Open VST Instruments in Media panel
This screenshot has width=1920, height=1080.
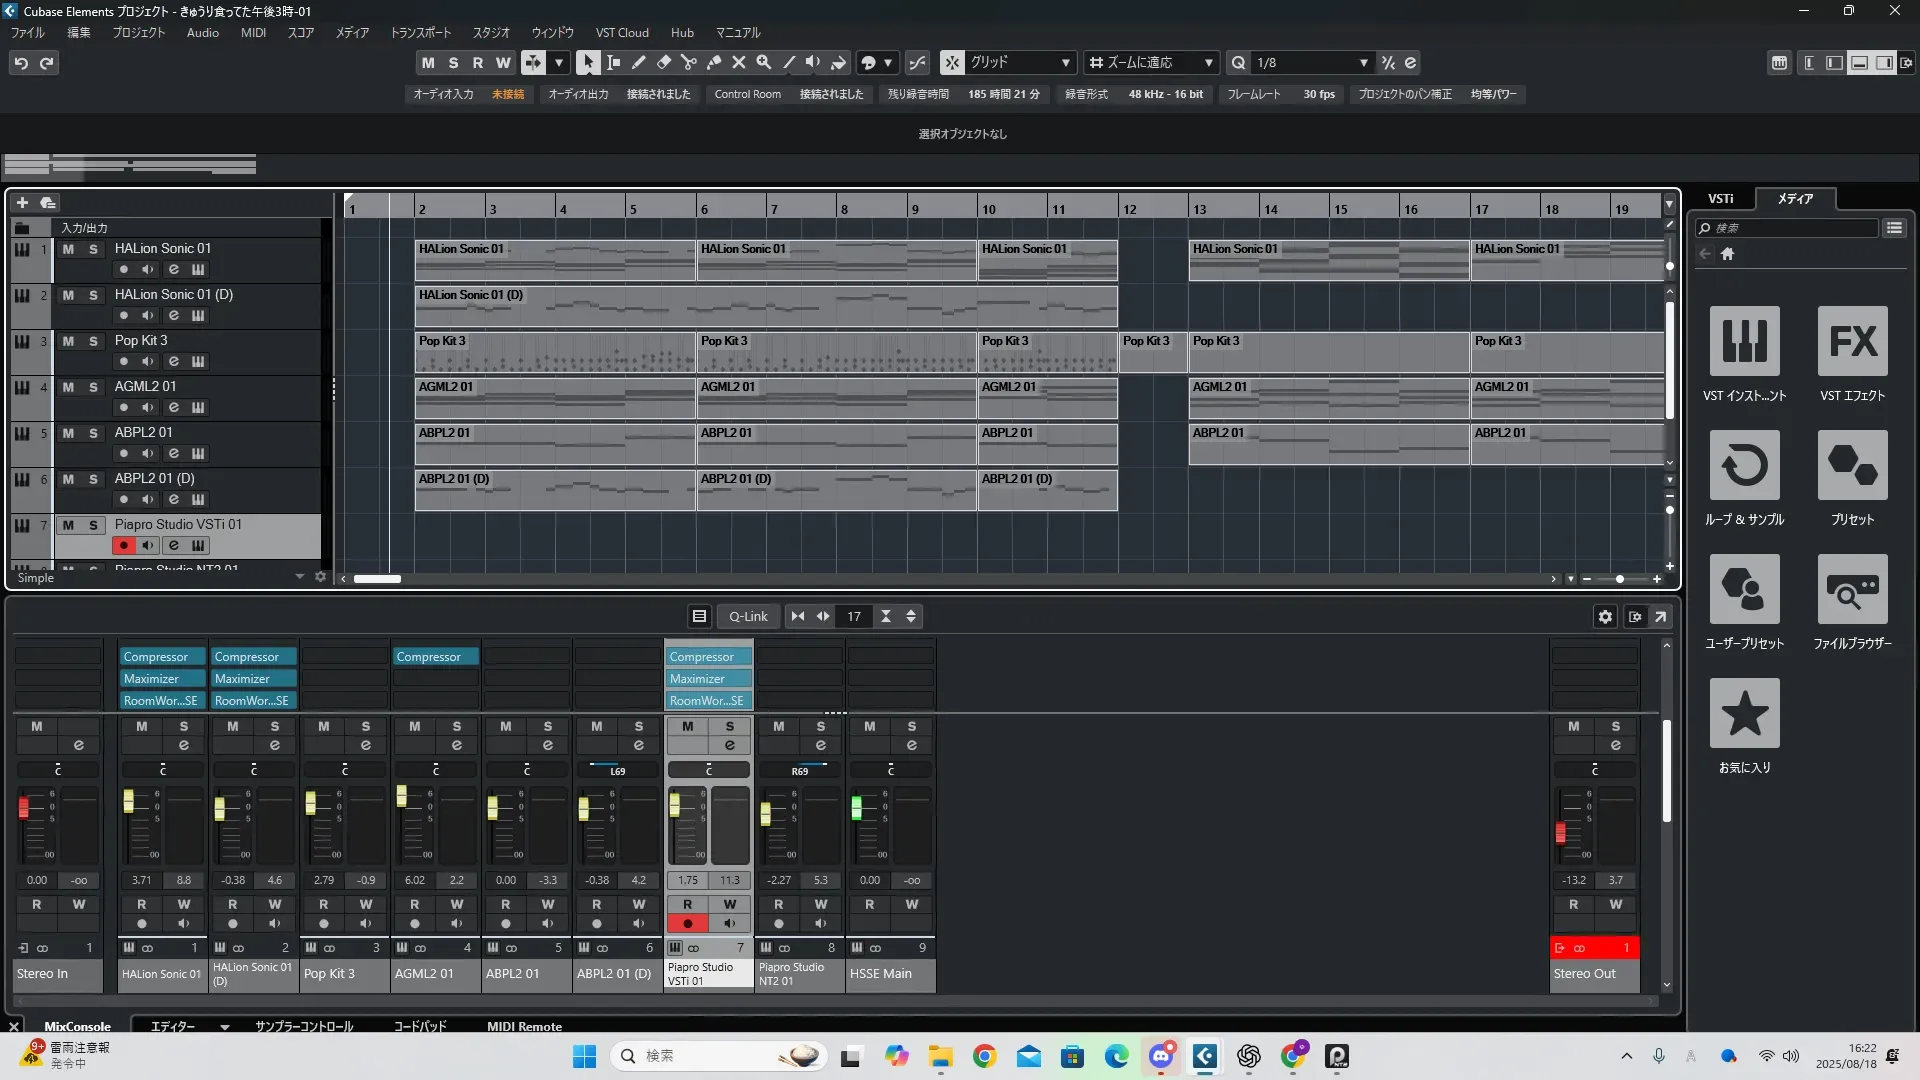(x=1744, y=341)
